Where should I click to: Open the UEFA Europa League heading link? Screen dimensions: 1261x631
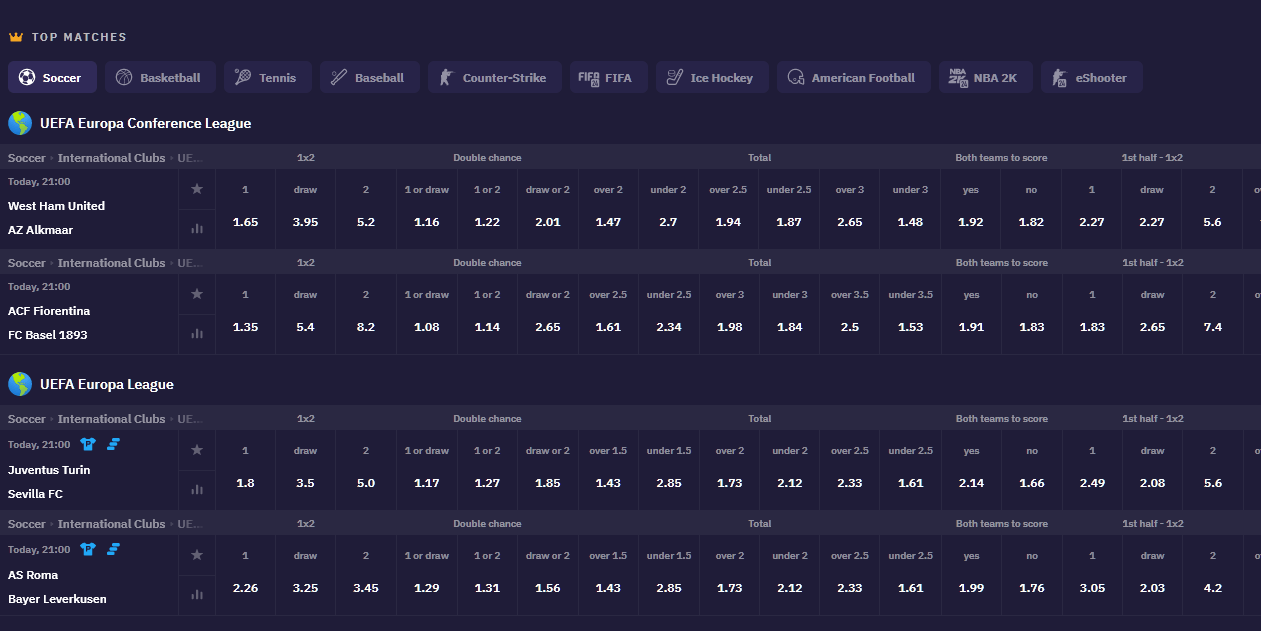coord(107,384)
